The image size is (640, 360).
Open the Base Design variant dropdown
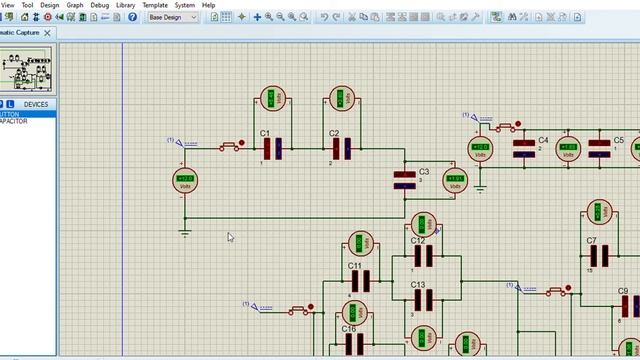[173, 17]
